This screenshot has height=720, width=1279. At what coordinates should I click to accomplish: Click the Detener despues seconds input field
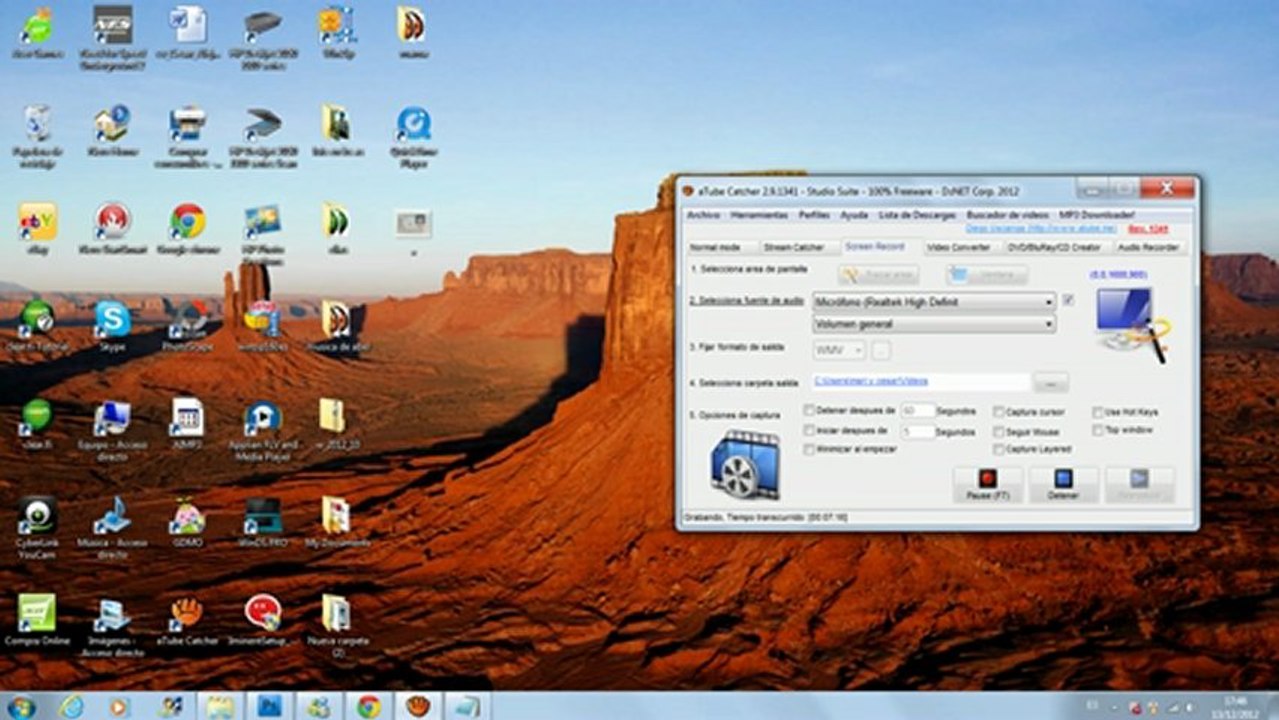(x=917, y=410)
